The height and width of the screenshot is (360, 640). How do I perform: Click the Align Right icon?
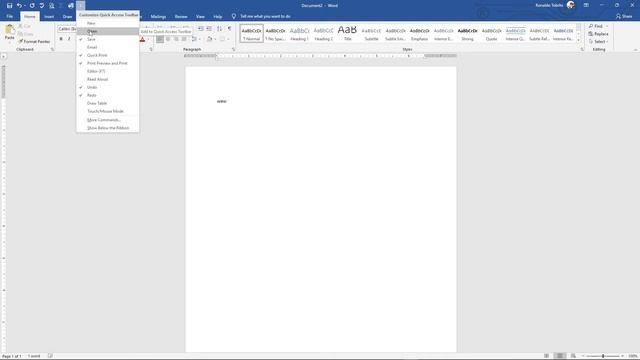point(176,39)
